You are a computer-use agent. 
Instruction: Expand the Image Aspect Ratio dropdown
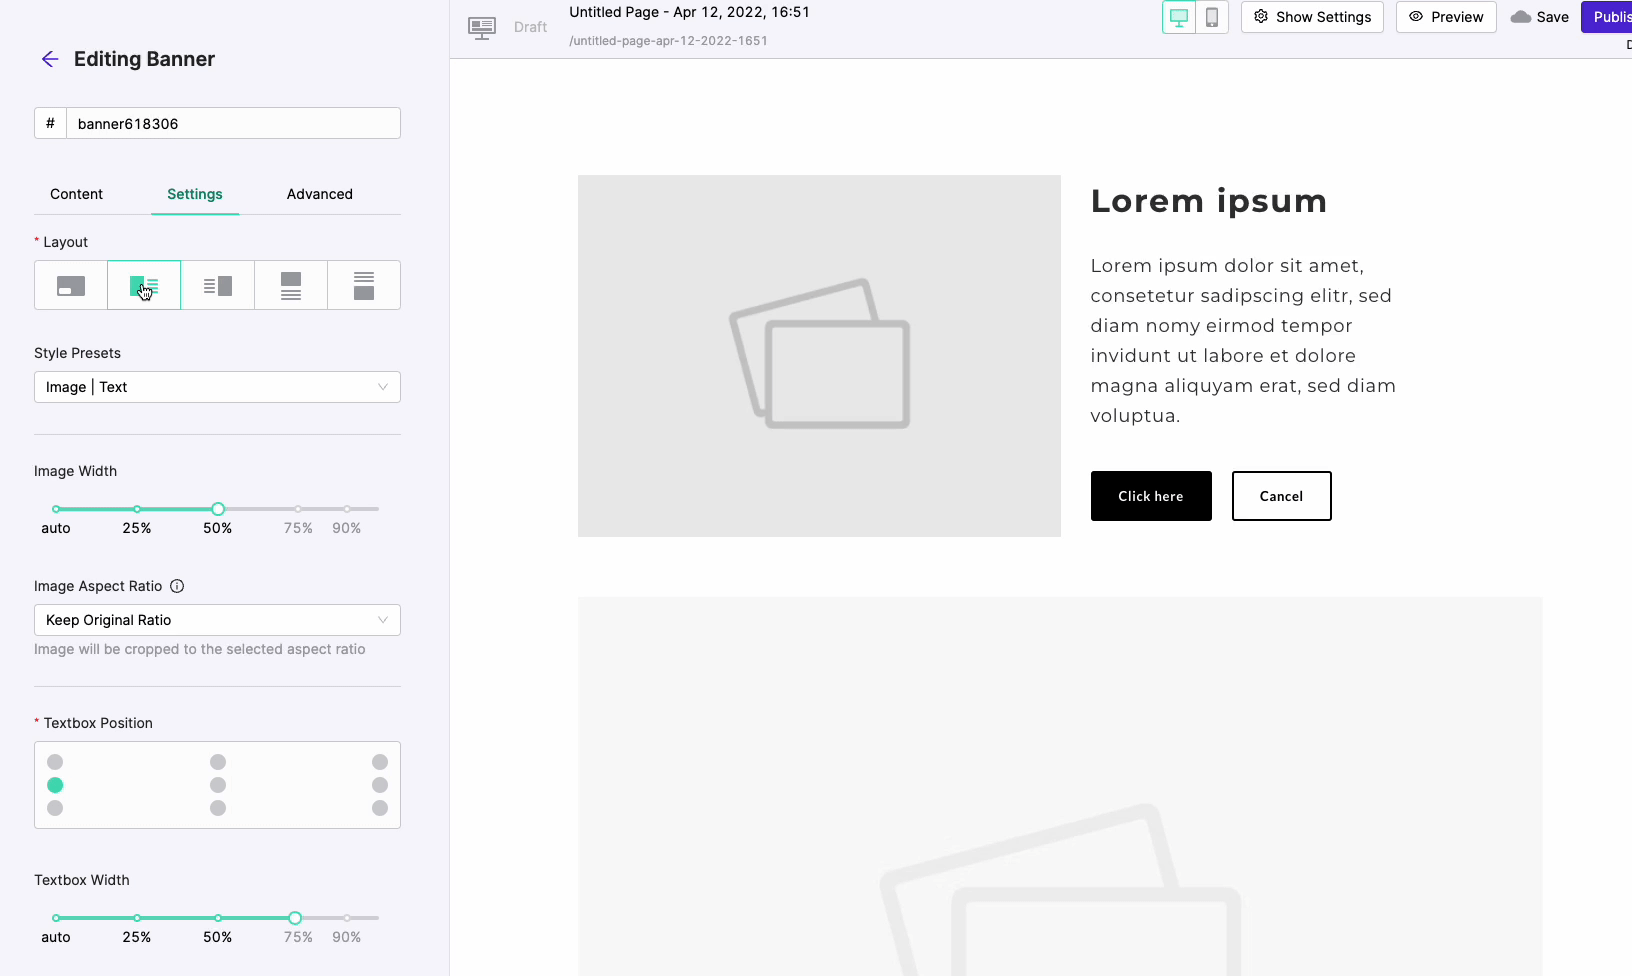(217, 620)
